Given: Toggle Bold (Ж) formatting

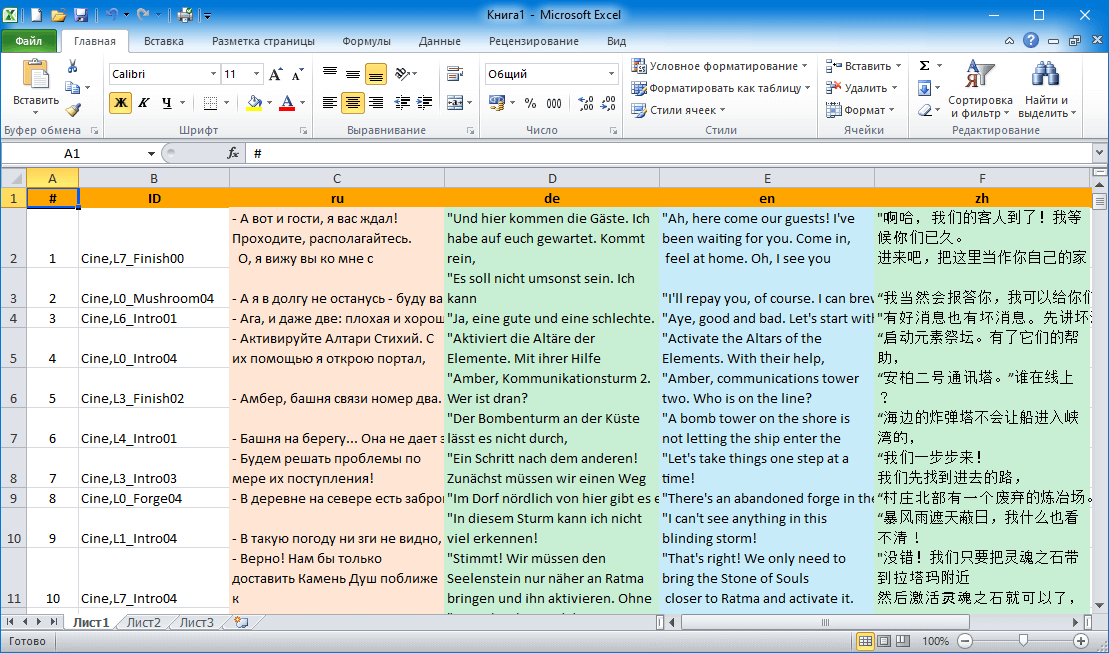Looking at the screenshot, I should coord(120,103).
